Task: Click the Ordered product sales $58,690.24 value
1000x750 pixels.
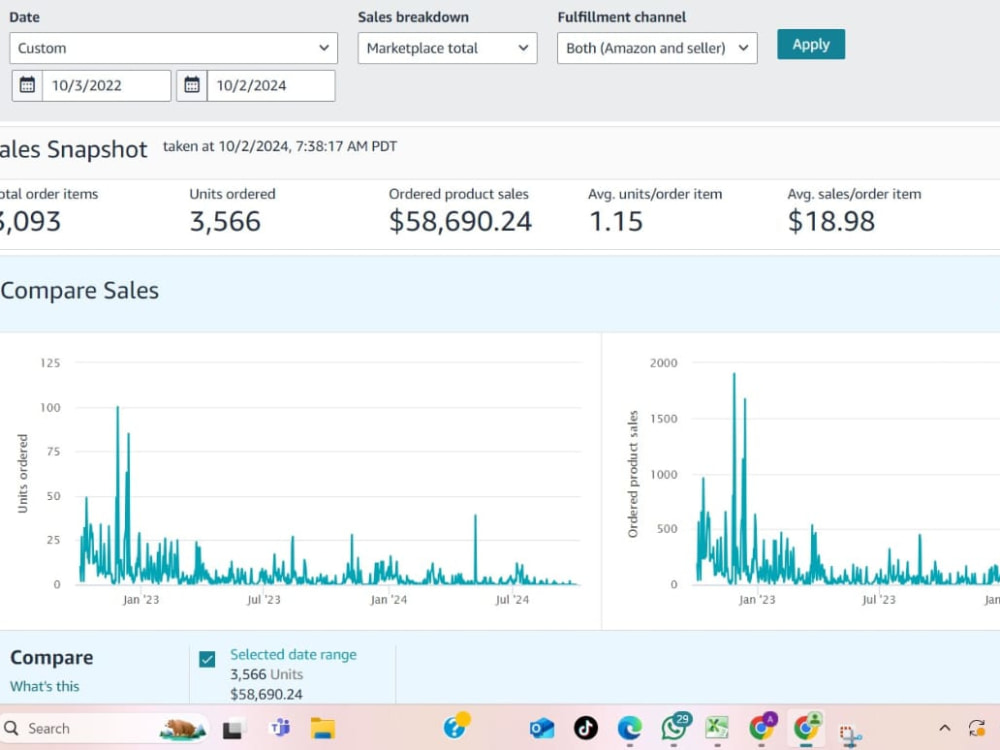Action: 460,221
